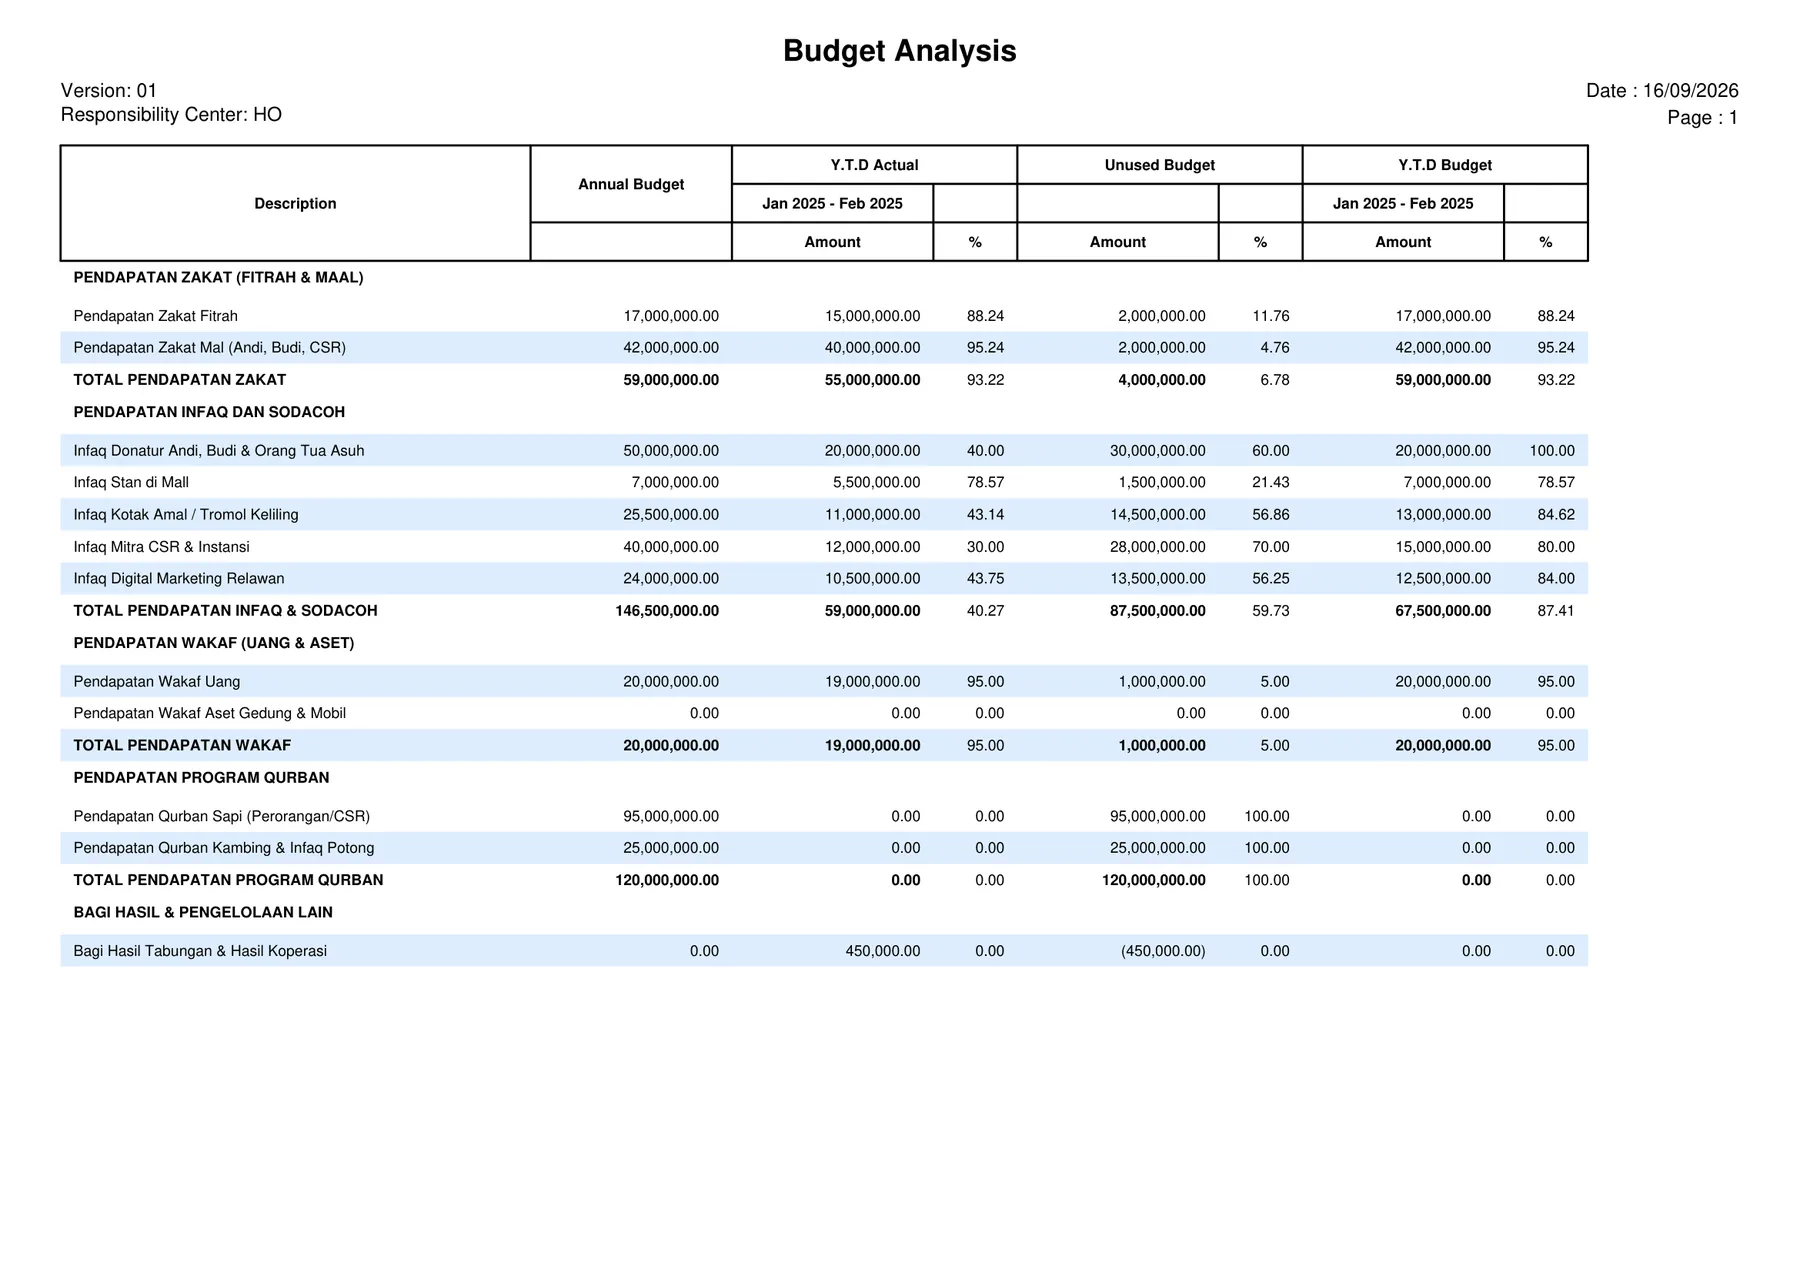This screenshot has width=1800, height=1273.
Task: Click the 146,500,000.00 annual budget value
Action: [x=667, y=611]
